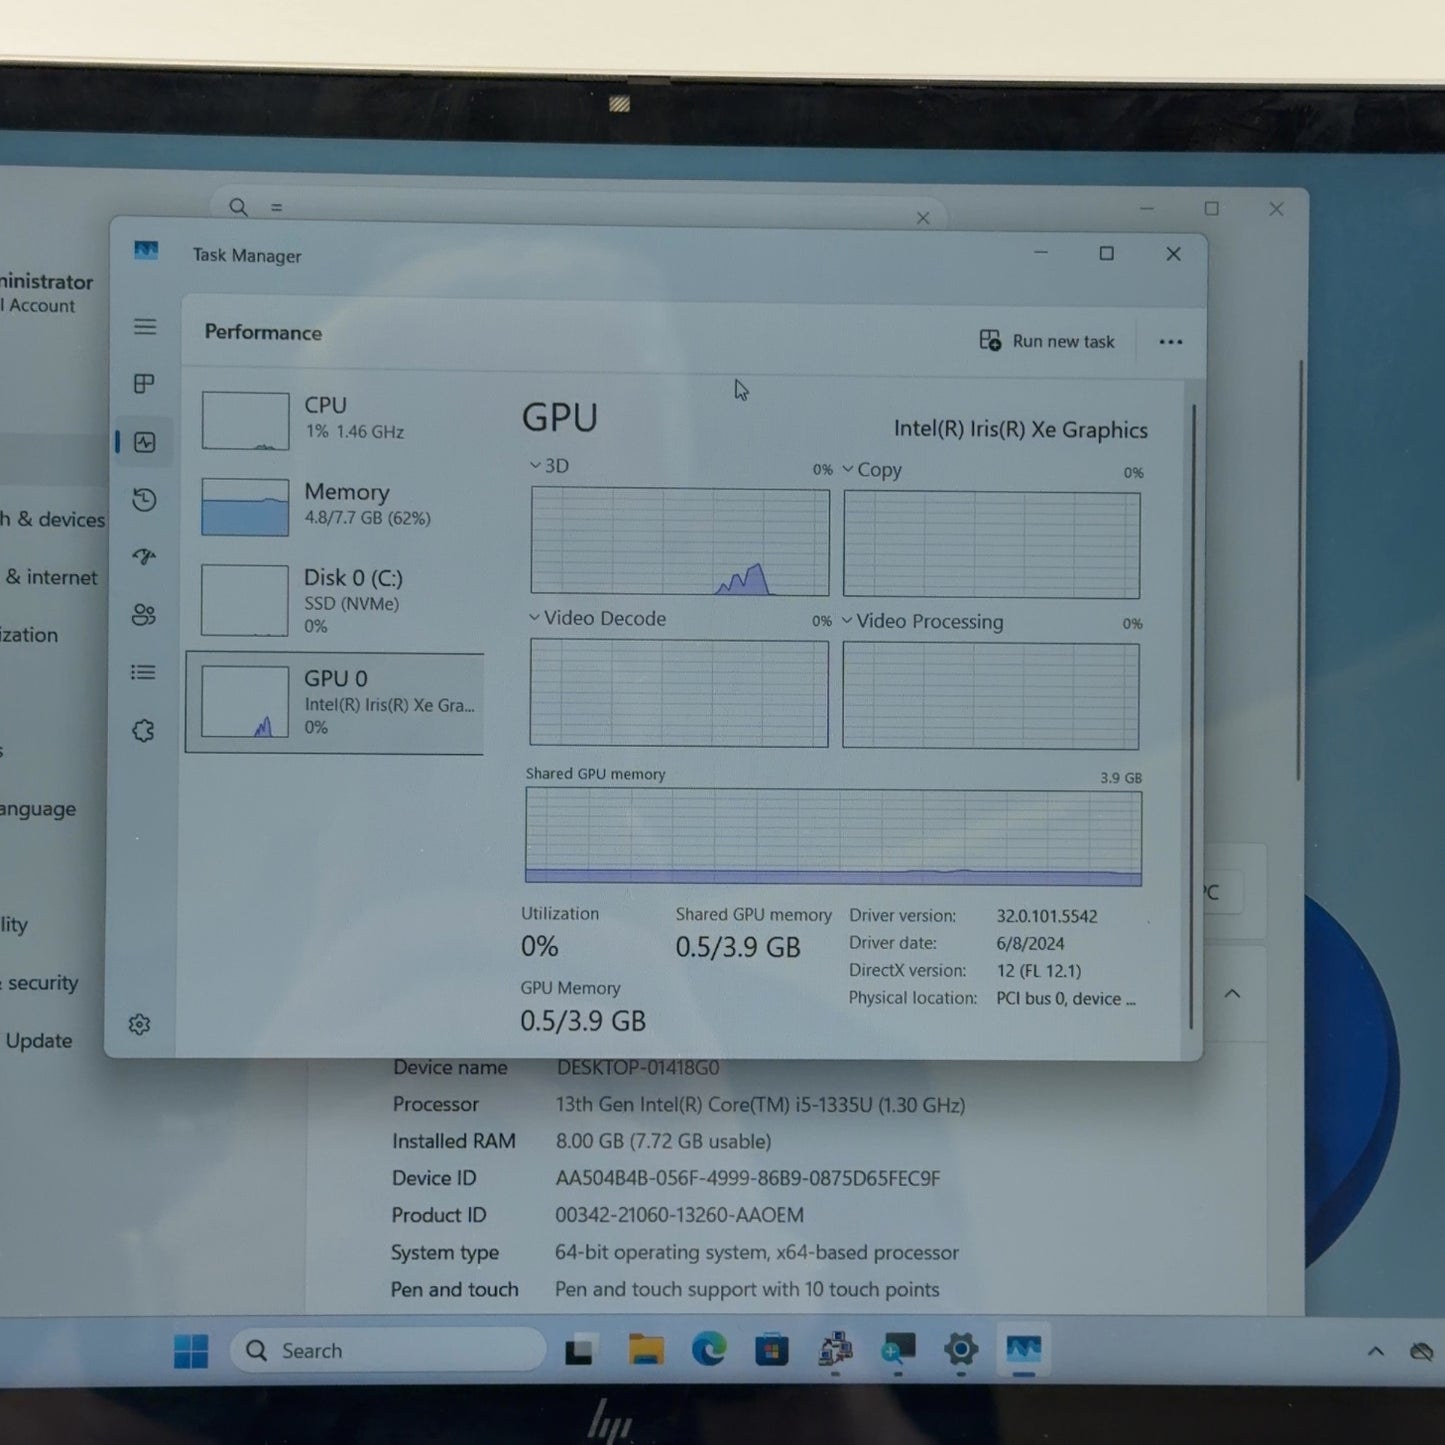Open Task Manager settings gear
Viewport: 1445px width, 1445px height.
139,1024
